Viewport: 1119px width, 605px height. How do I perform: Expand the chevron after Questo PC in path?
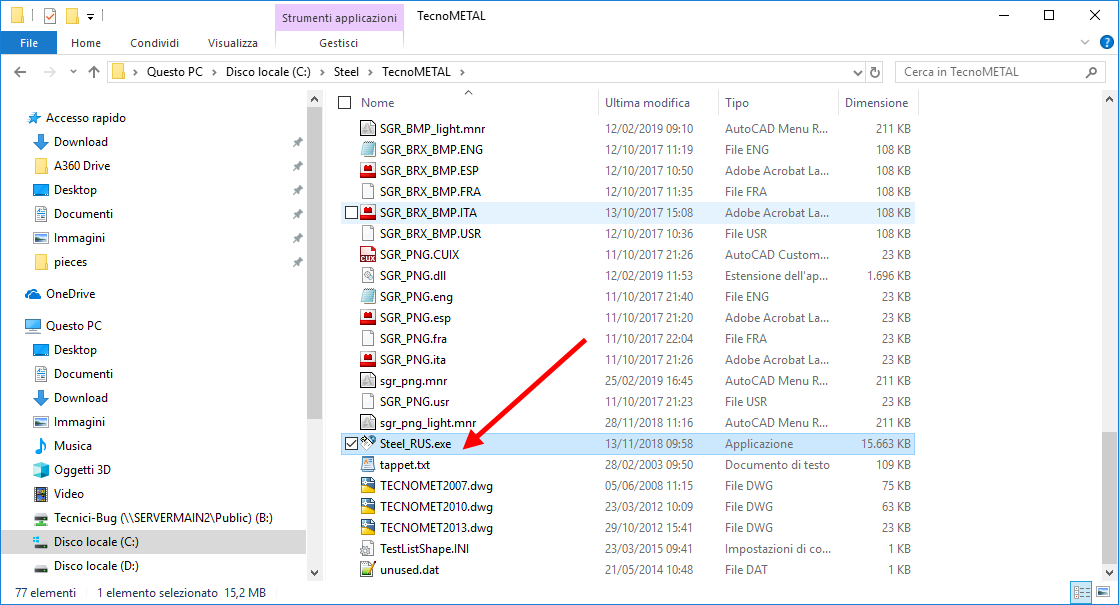pyautogui.click(x=215, y=72)
